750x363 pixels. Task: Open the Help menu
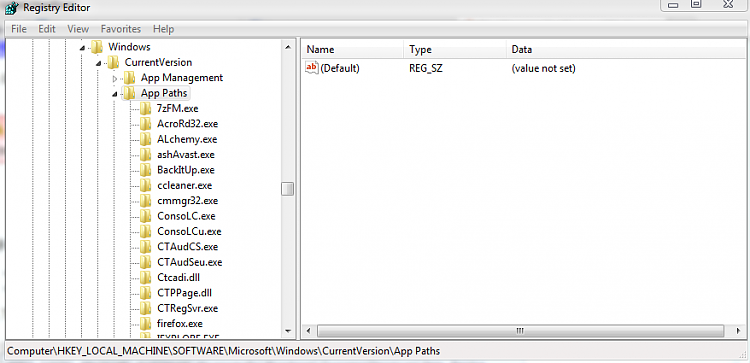click(164, 29)
